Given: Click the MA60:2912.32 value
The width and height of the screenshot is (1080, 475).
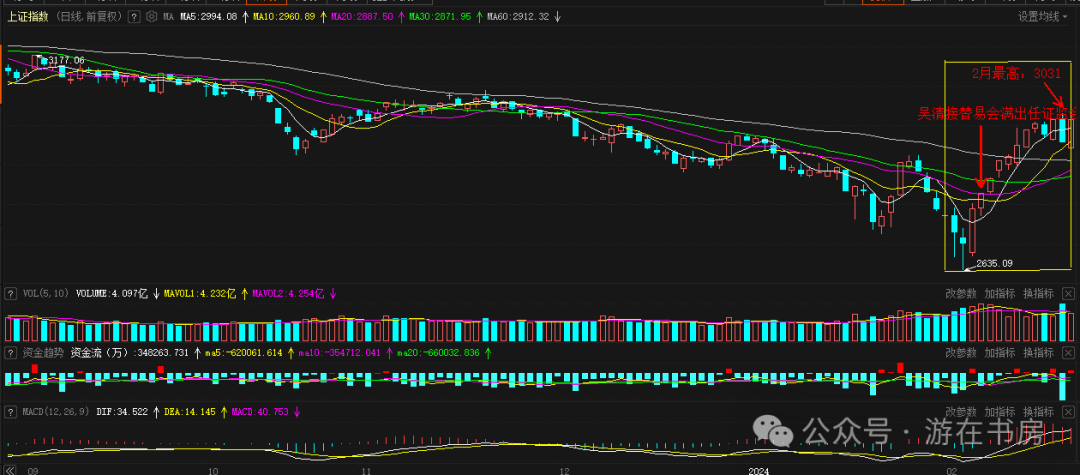Looking at the screenshot, I should click(518, 17).
